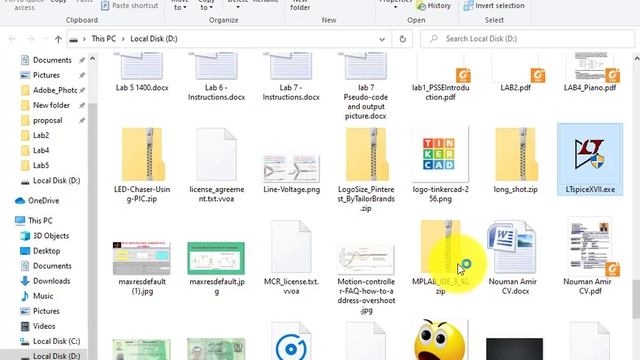
Task: Open Videos under This PC
Action: click(x=44, y=326)
